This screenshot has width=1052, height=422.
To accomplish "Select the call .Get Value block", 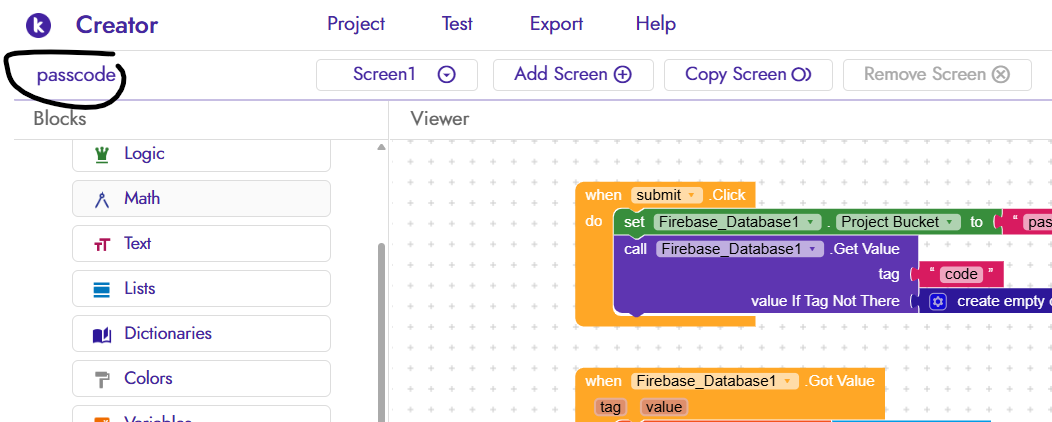I will (765, 274).
